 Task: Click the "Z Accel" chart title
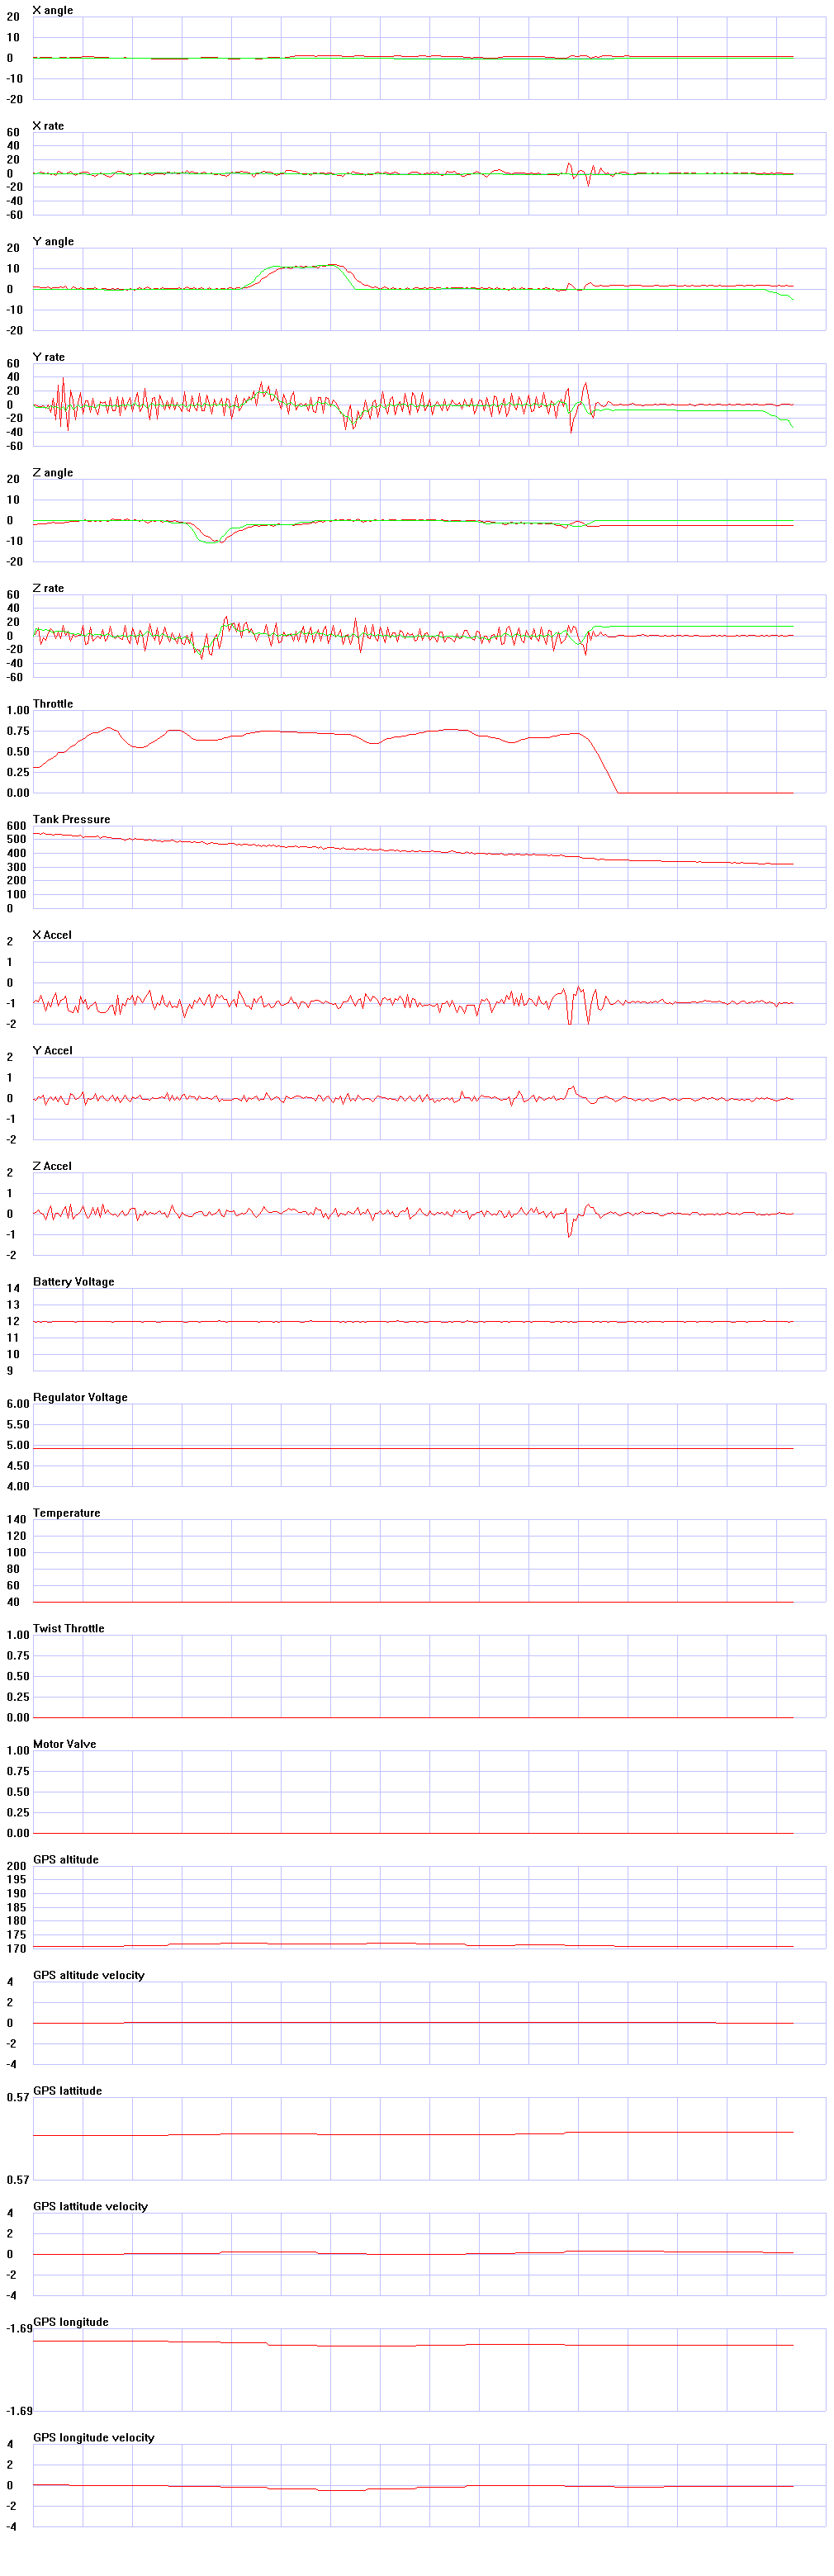click(x=52, y=1166)
